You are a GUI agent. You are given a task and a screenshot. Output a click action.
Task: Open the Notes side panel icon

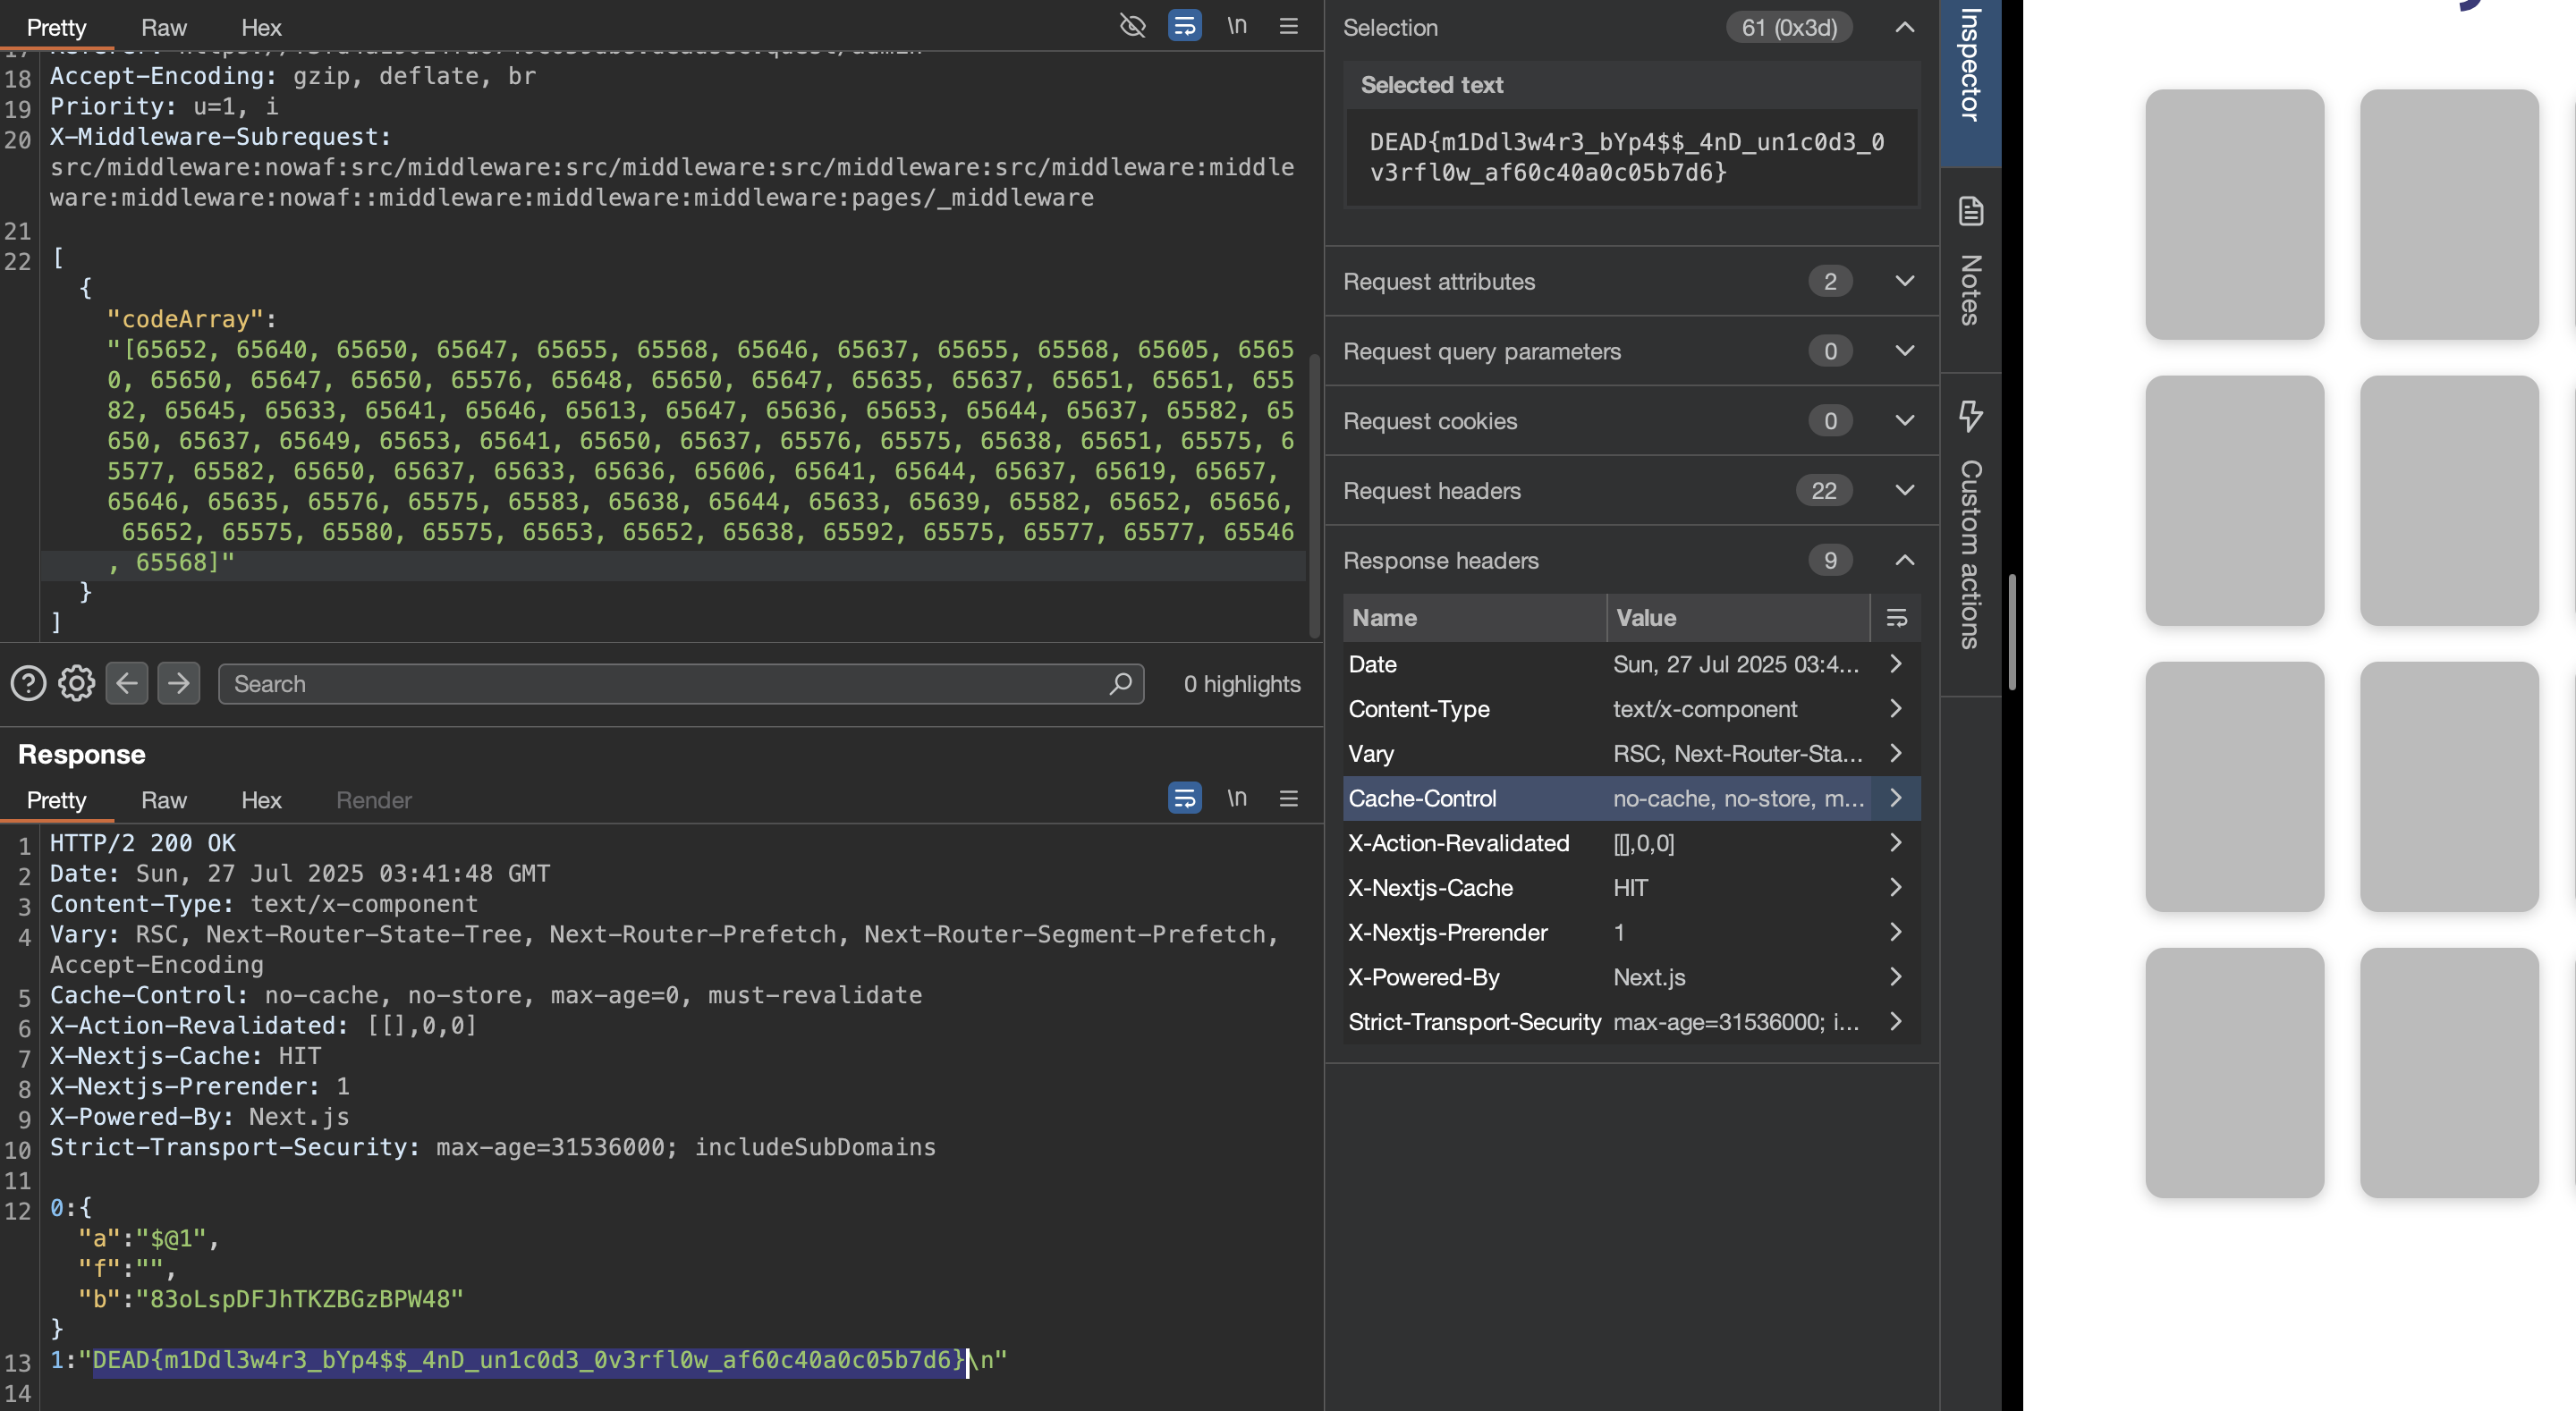[1970, 211]
